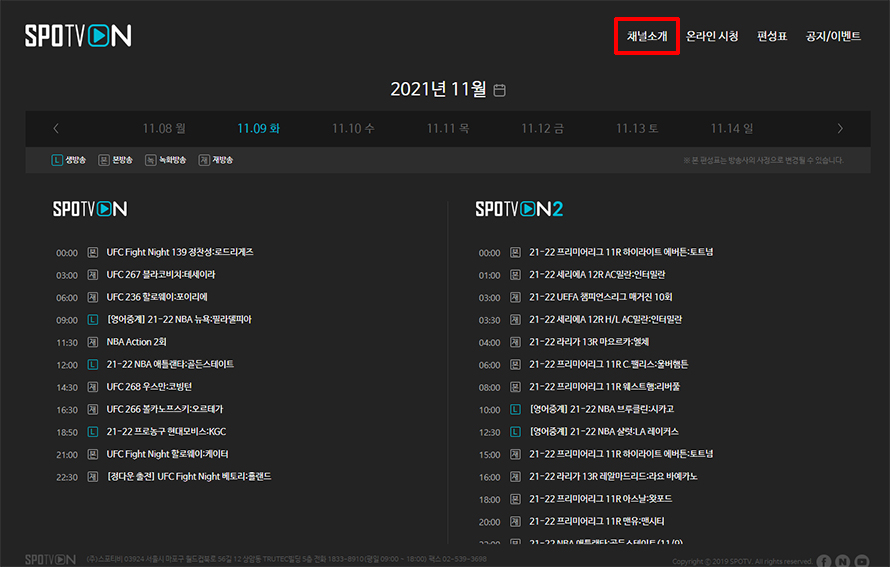Click the live icon for NBA 뉴욕:필라델피아
The height and width of the screenshot is (567, 890).
pyautogui.click(x=93, y=320)
